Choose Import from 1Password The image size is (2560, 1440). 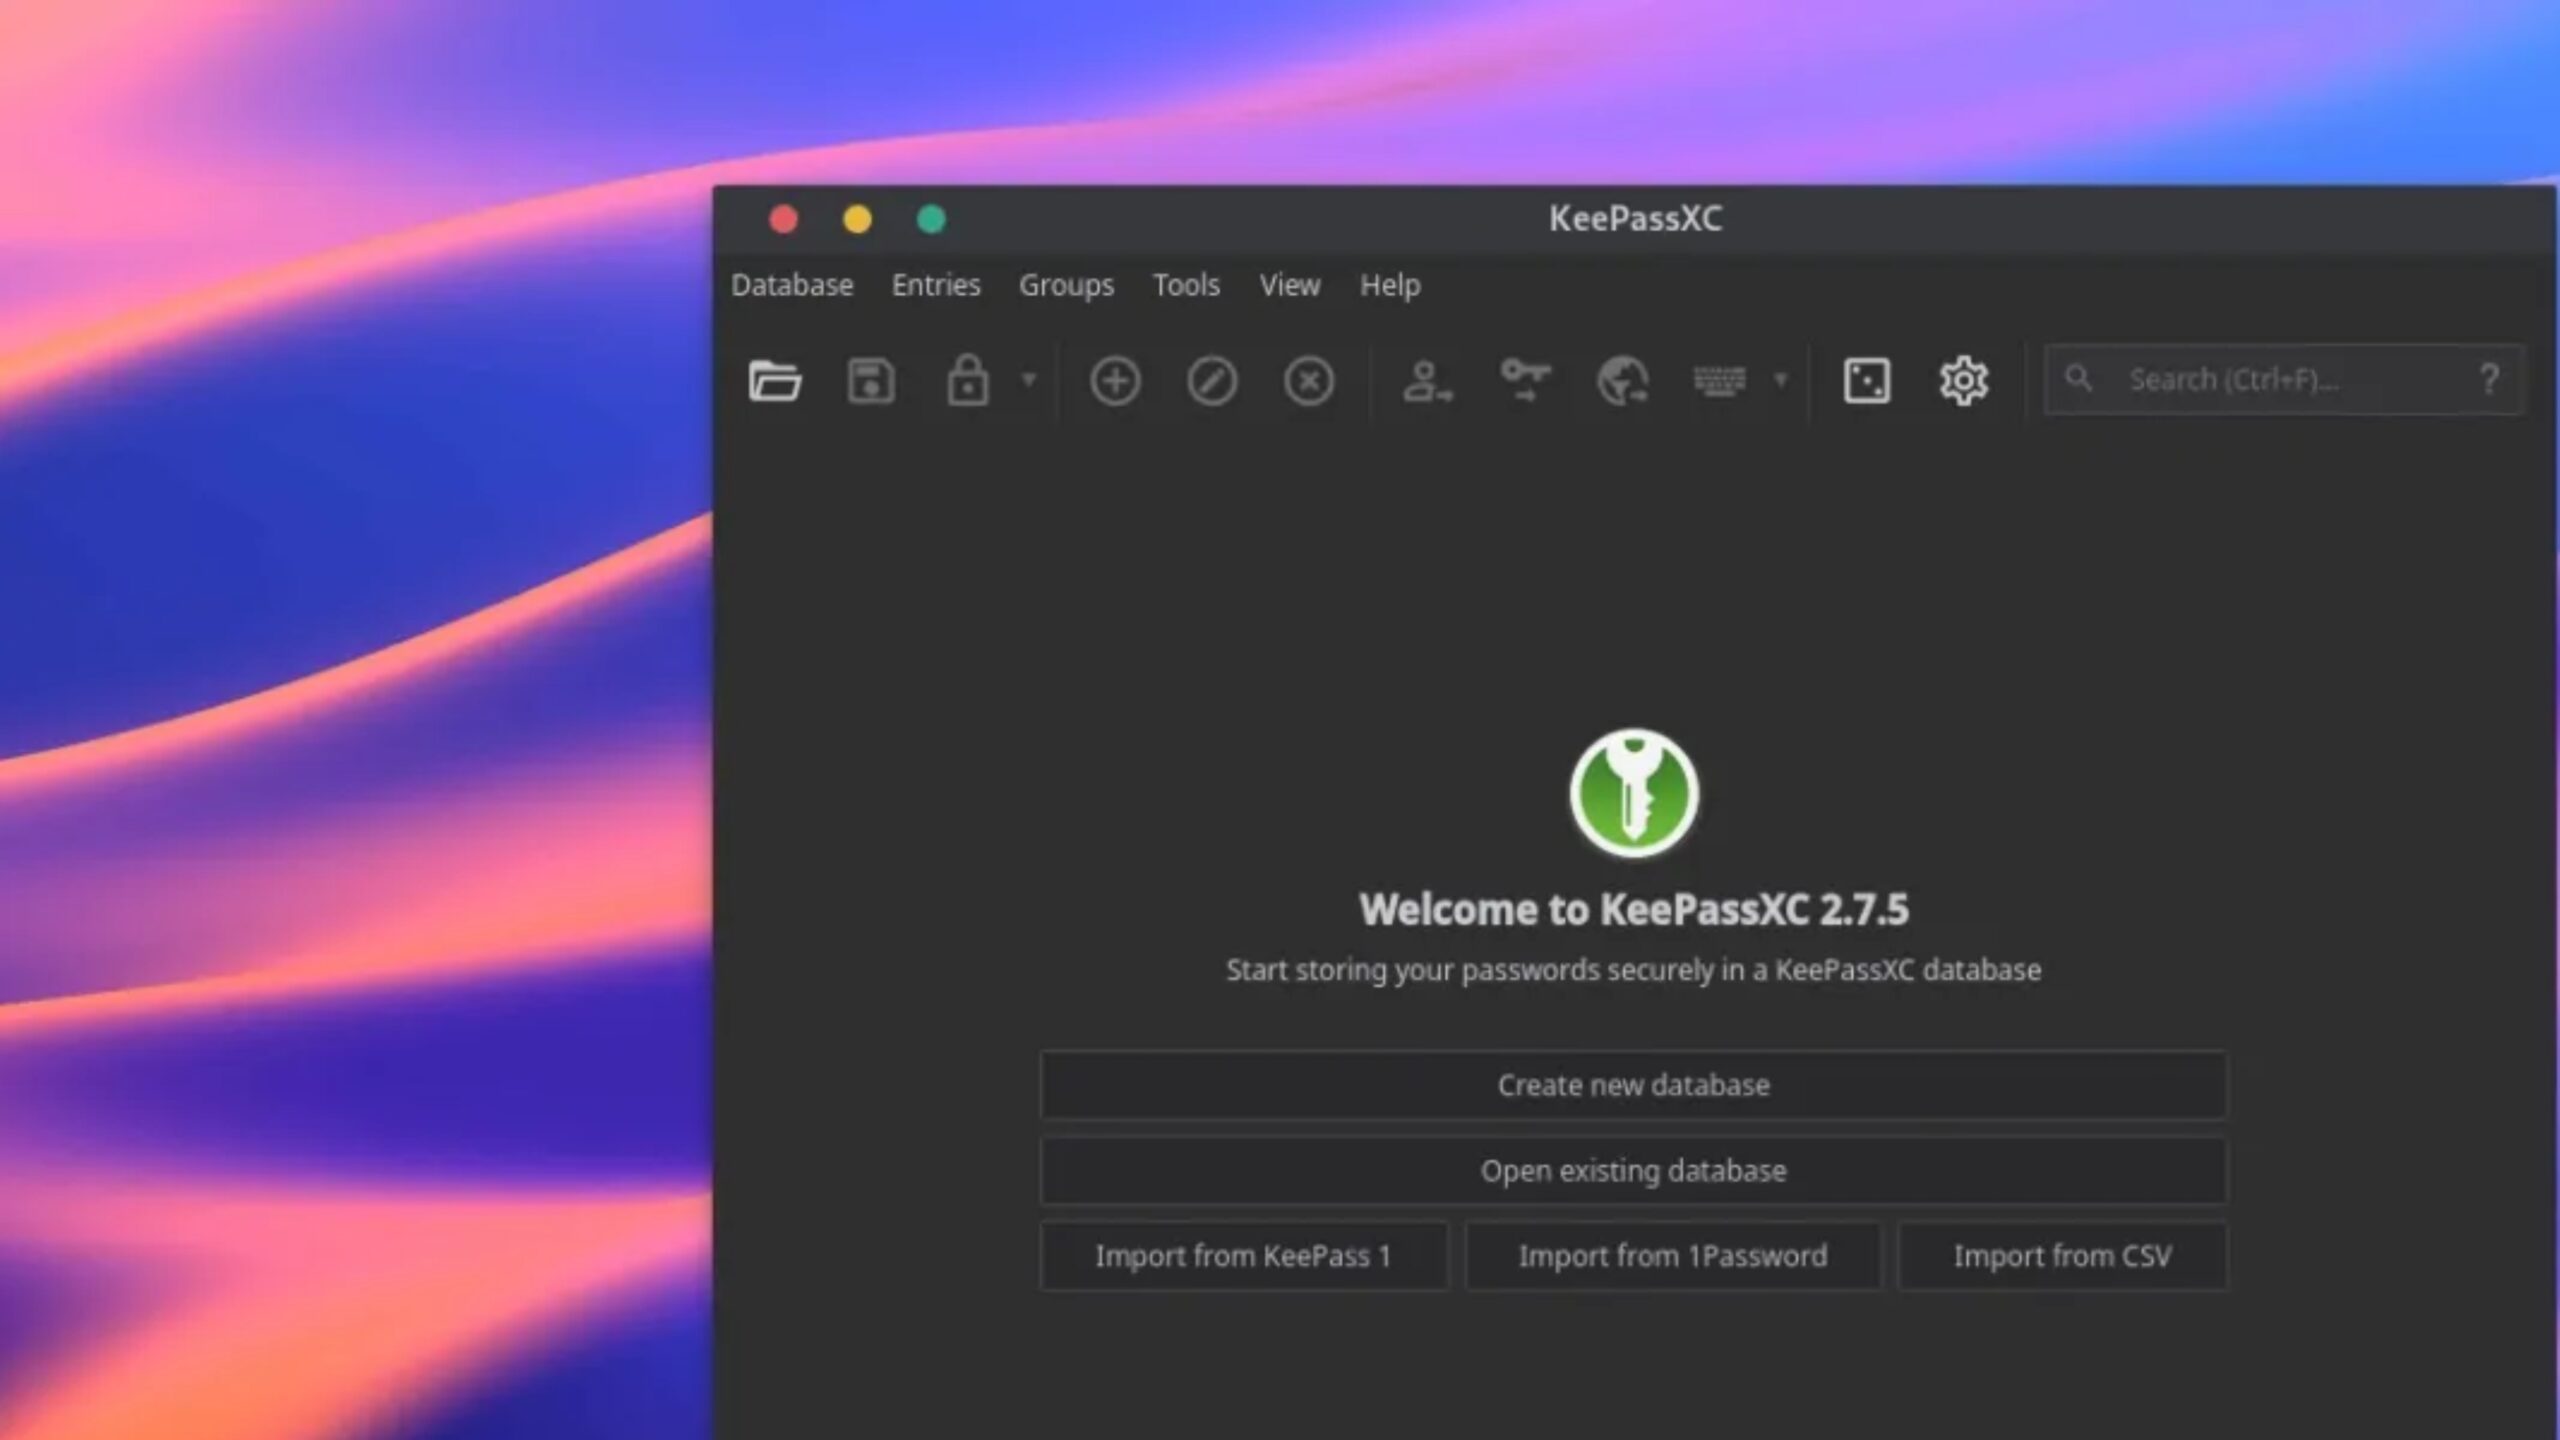[1673, 1256]
